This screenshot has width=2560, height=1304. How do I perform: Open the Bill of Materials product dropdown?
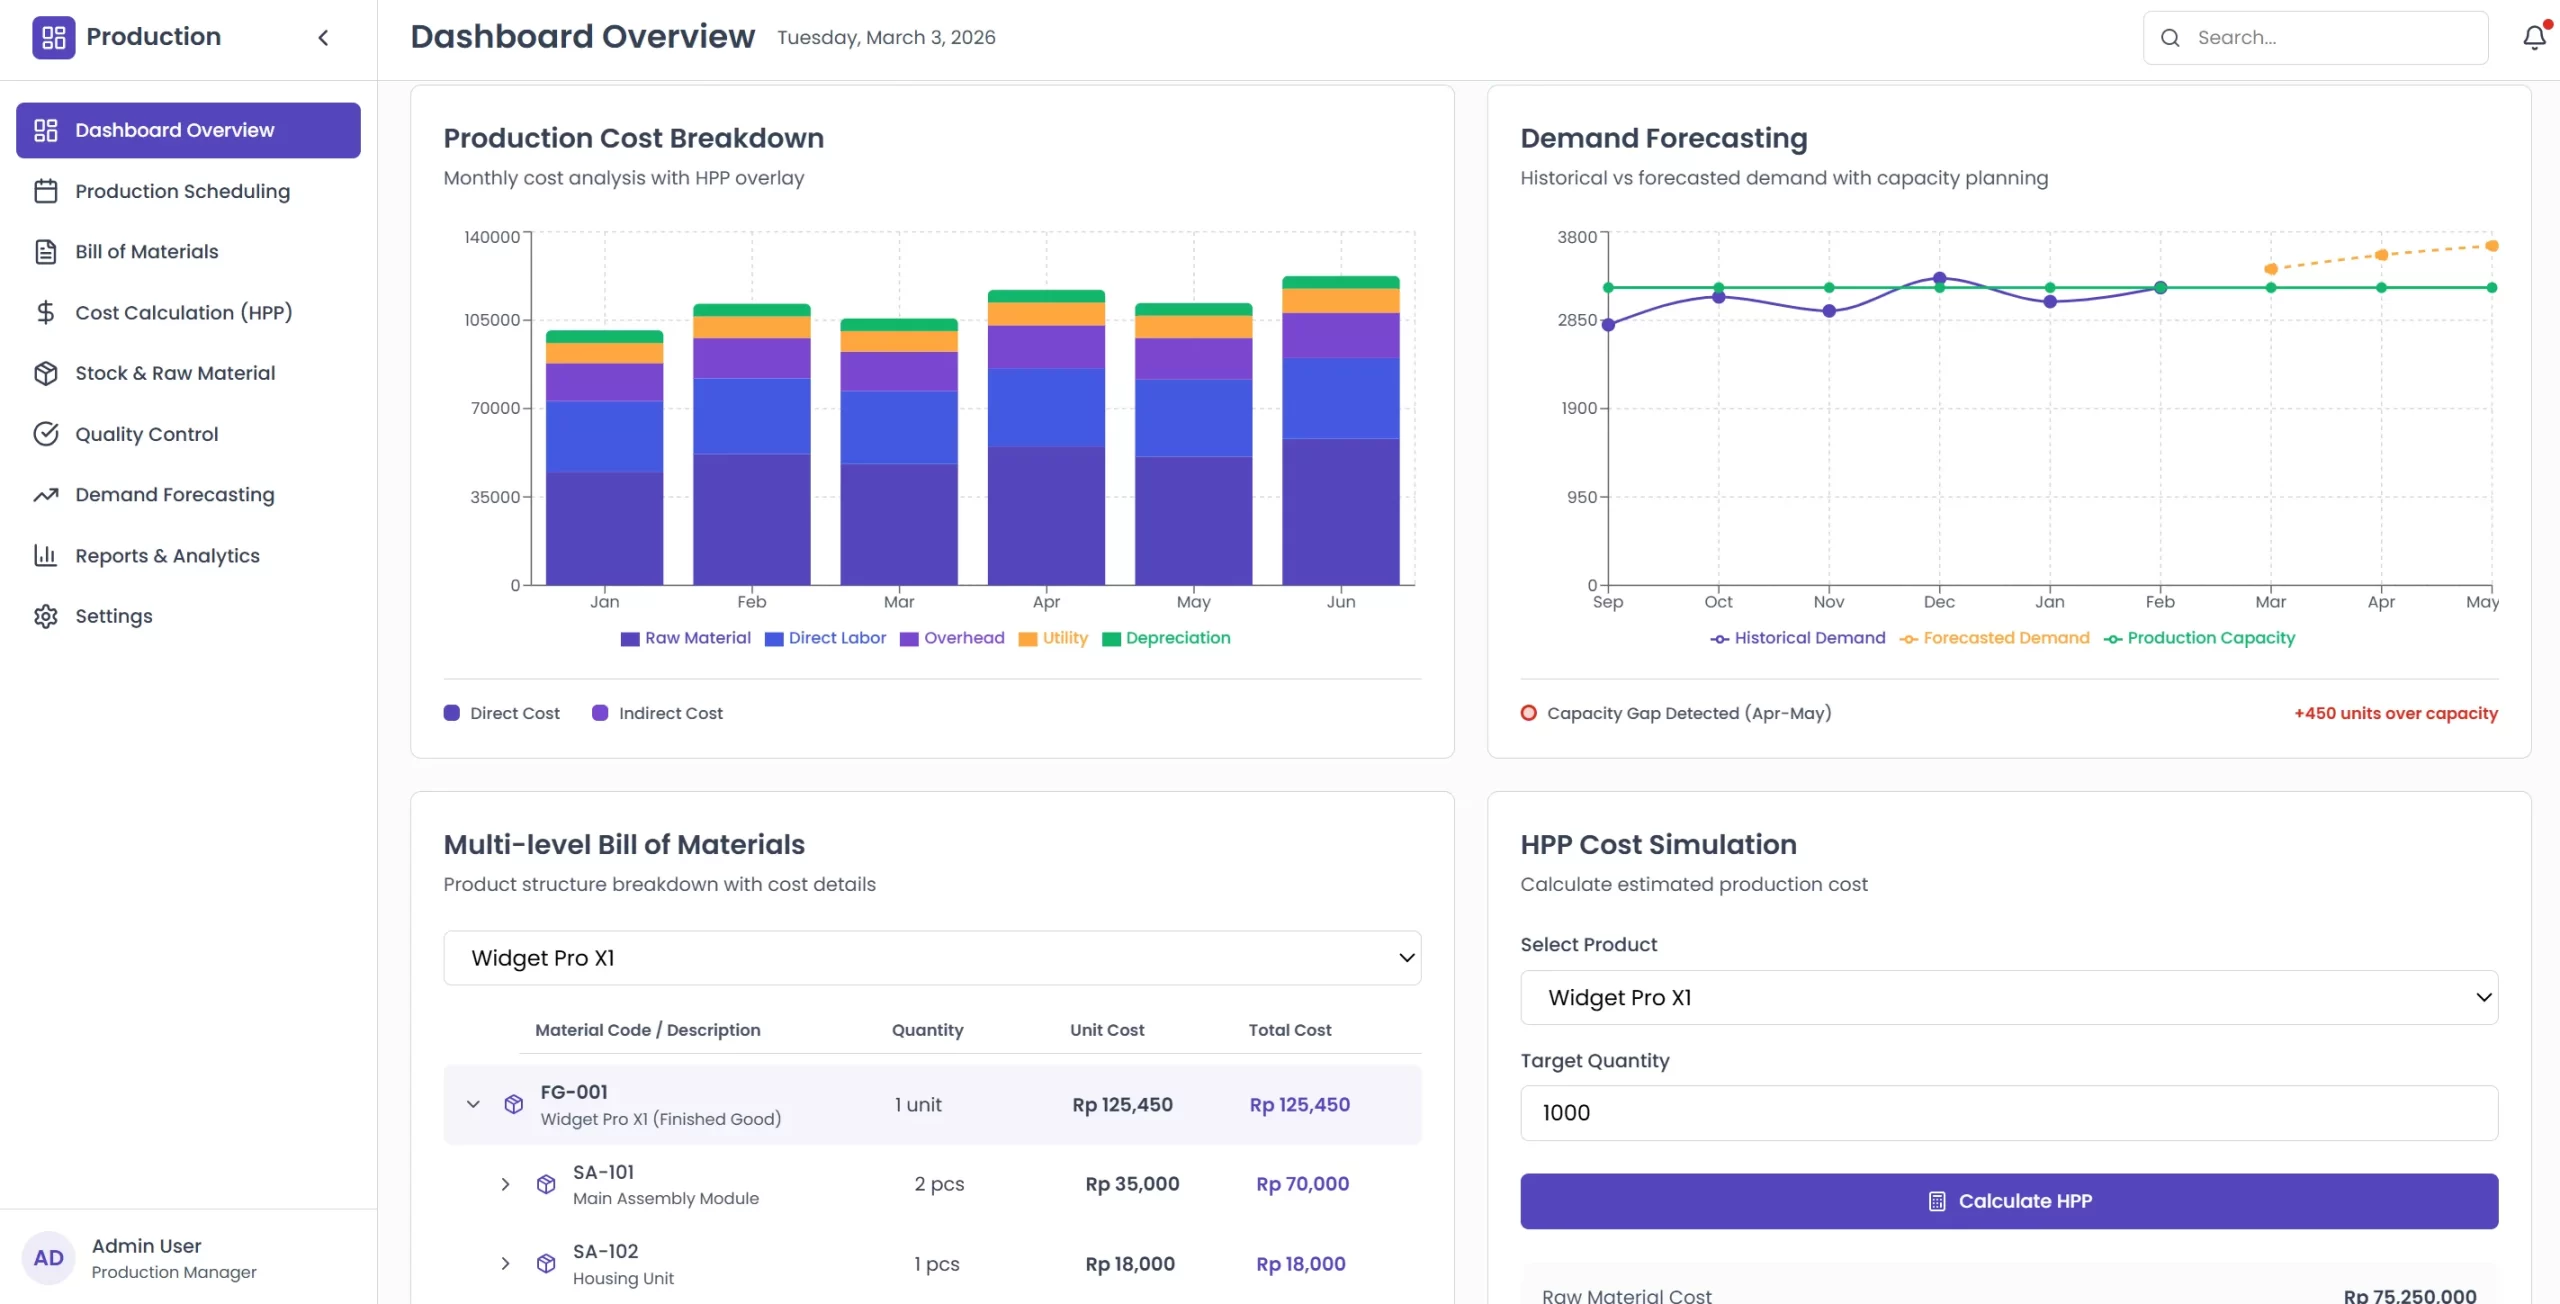[932, 958]
